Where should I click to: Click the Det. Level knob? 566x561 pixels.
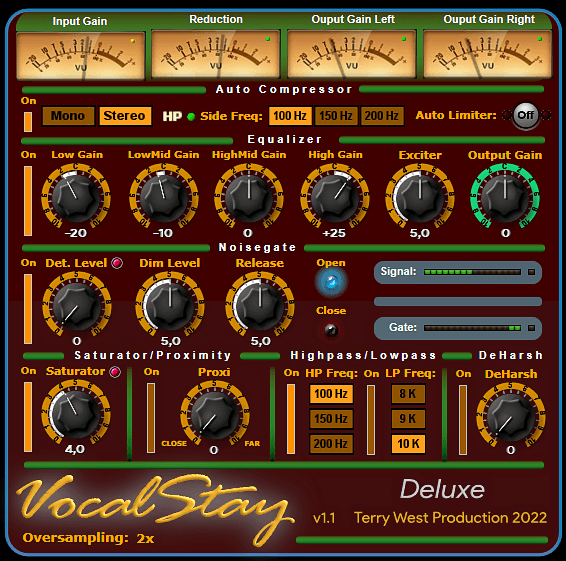(77, 305)
